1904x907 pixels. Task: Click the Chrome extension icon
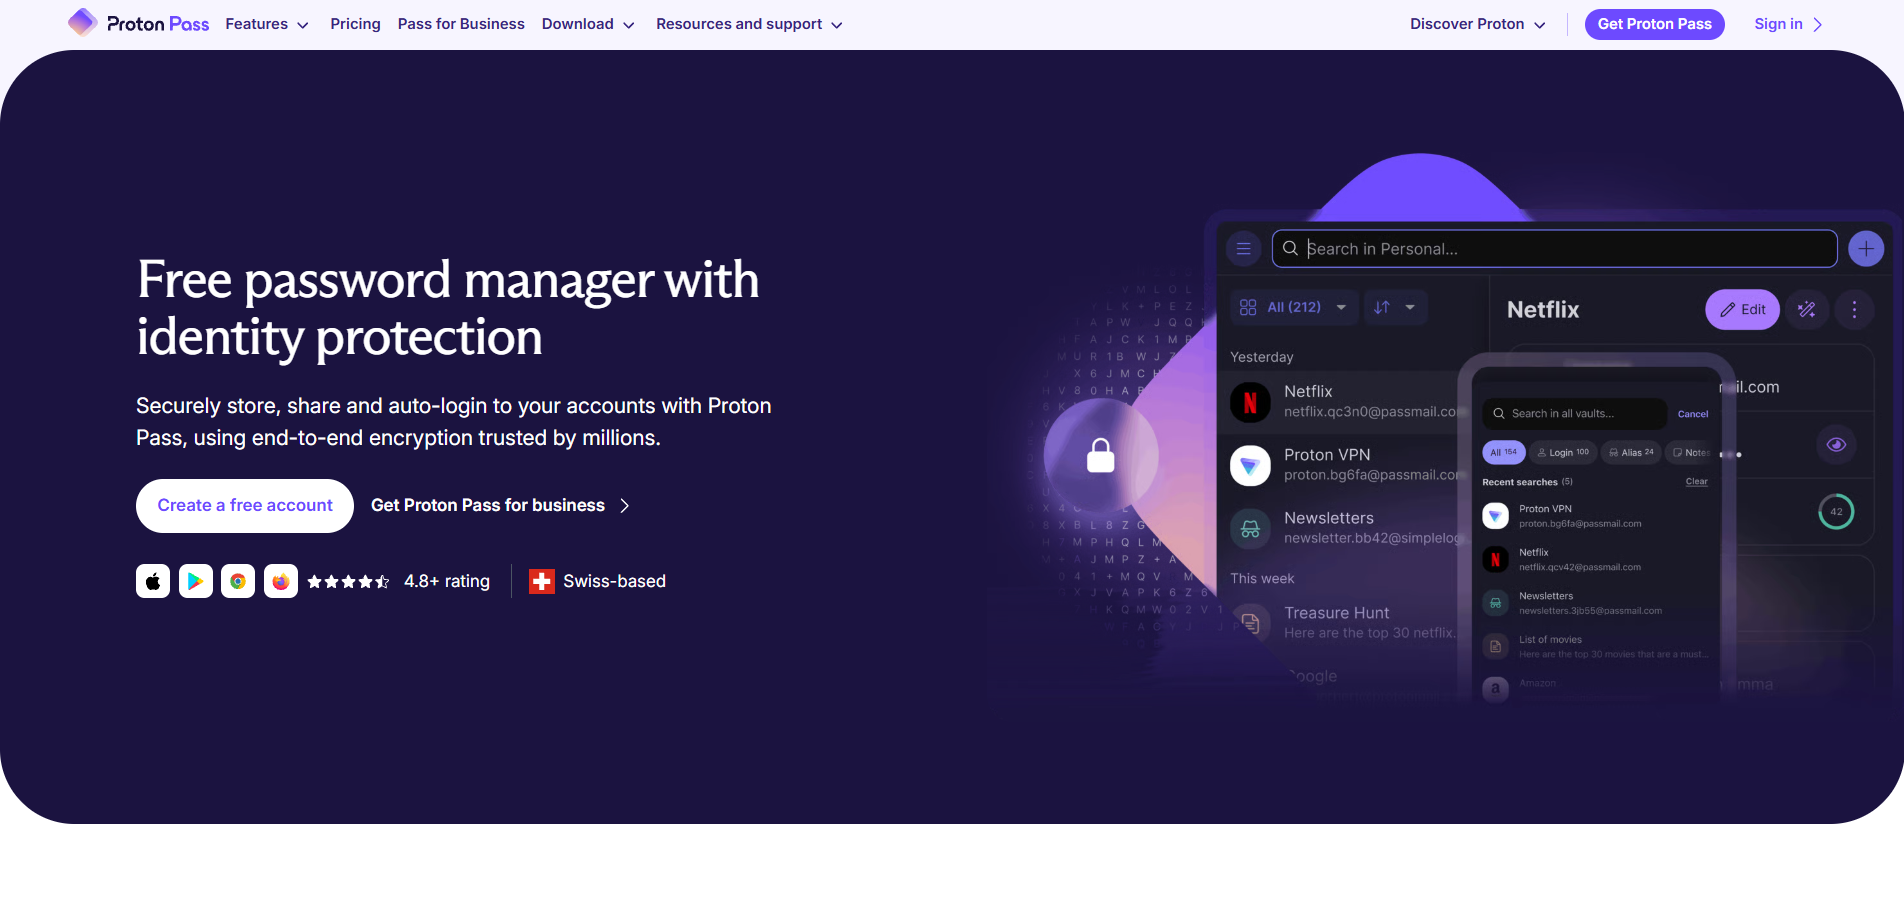tap(238, 581)
